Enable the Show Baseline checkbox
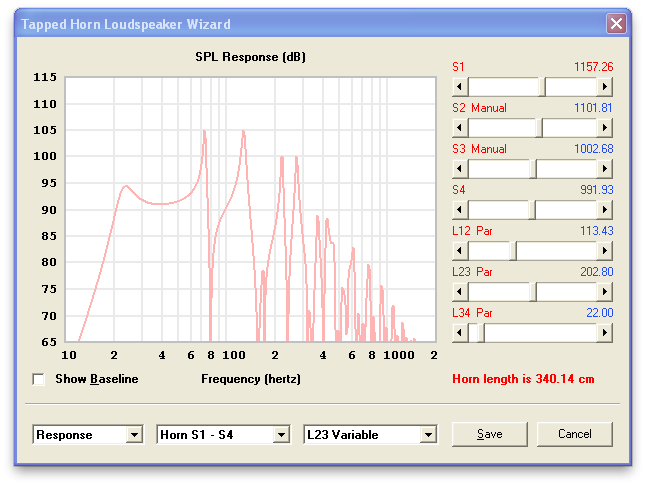 pos(39,379)
